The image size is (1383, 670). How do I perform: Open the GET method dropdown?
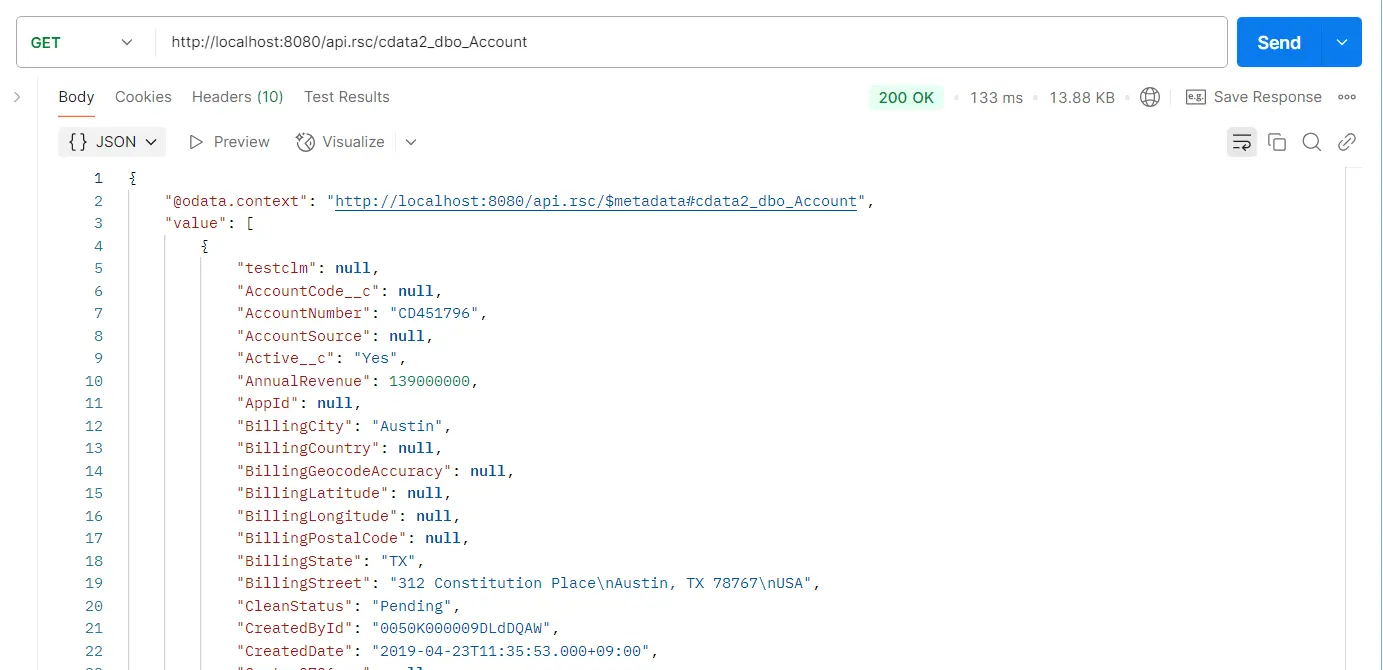(82, 42)
